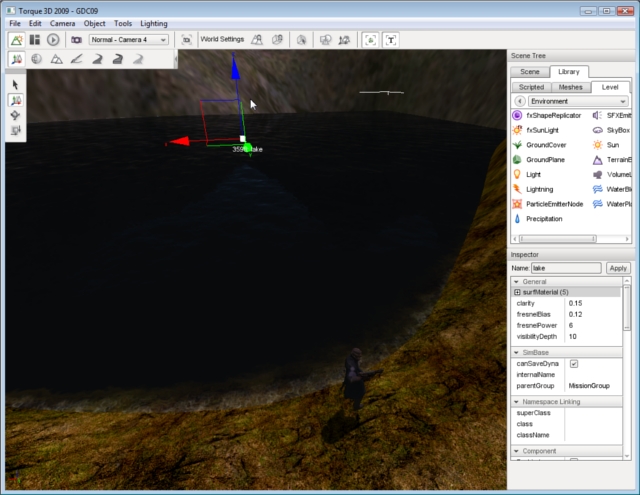Click the play button in toolbar

52,40
